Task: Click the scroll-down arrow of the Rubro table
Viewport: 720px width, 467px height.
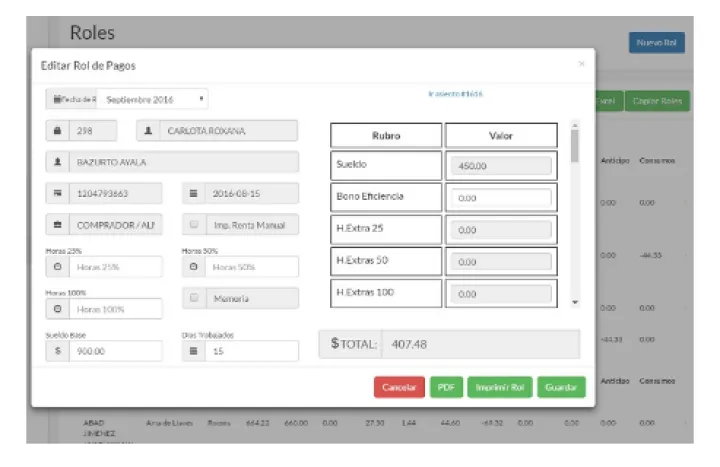Action: click(x=574, y=301)
